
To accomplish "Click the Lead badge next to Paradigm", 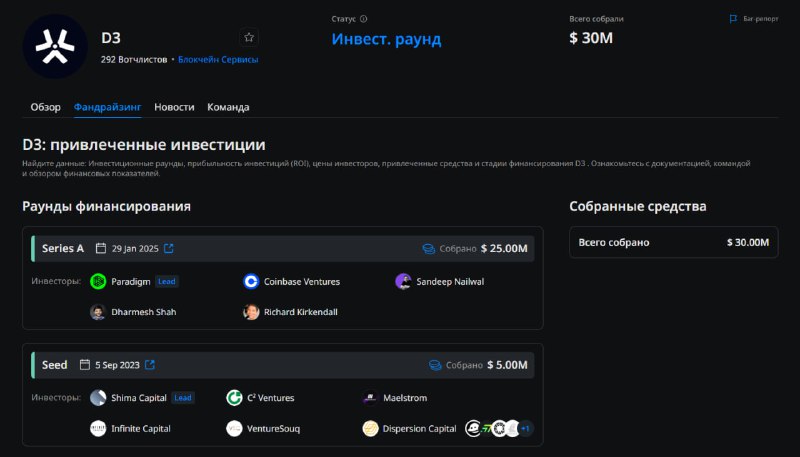I will pyautogui.click(x=167, y=282).
